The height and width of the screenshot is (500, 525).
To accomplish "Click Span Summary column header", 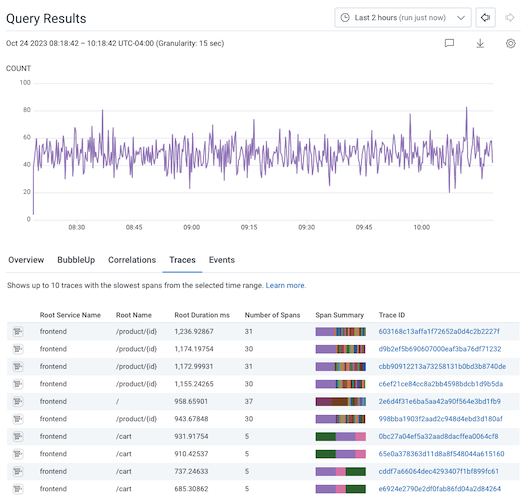I will tap(340, 315).
